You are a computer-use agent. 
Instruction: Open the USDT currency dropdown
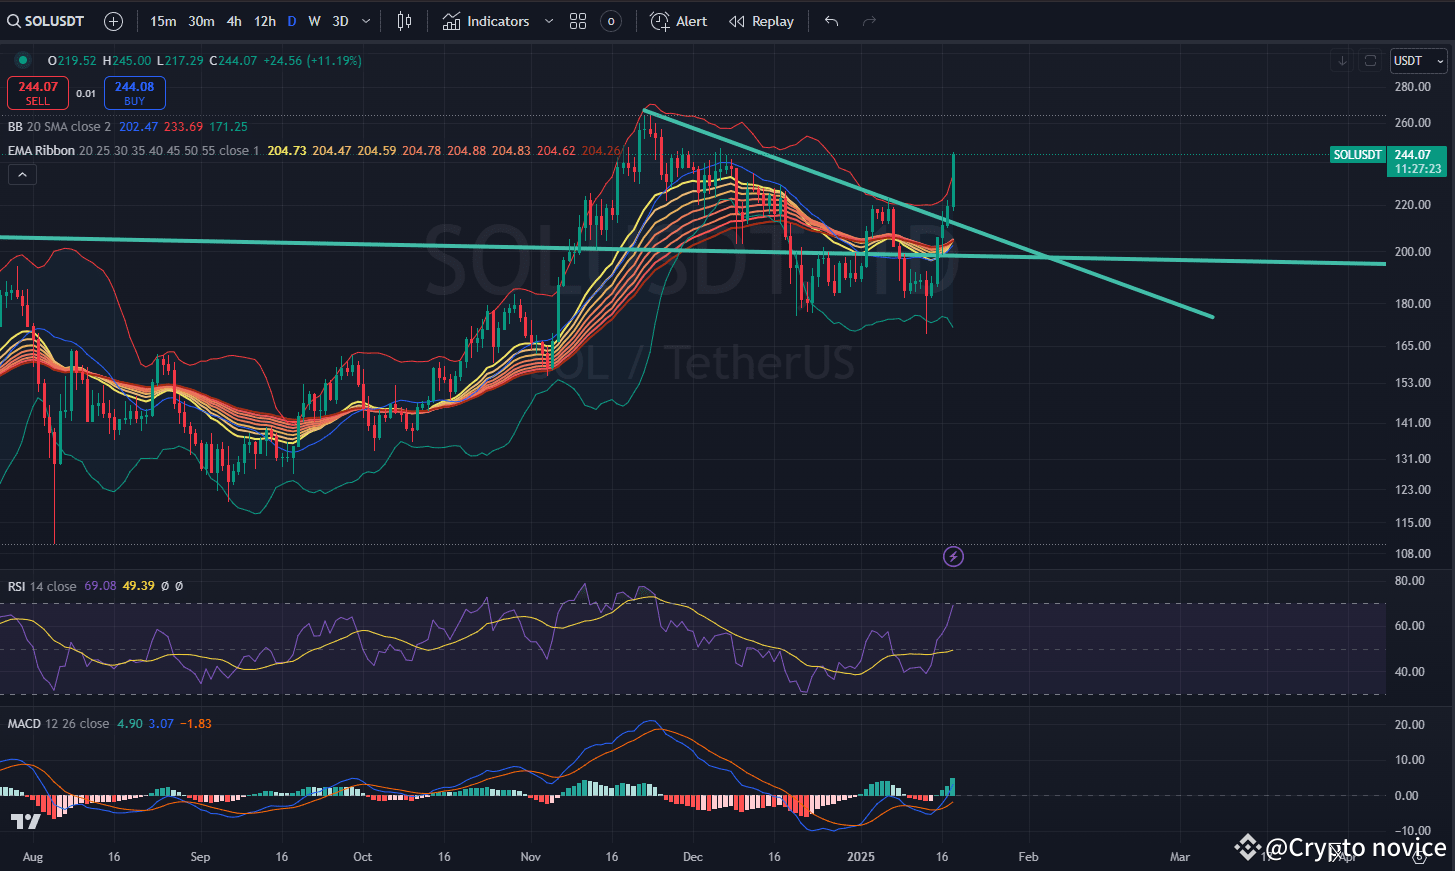click(1418, 61)
